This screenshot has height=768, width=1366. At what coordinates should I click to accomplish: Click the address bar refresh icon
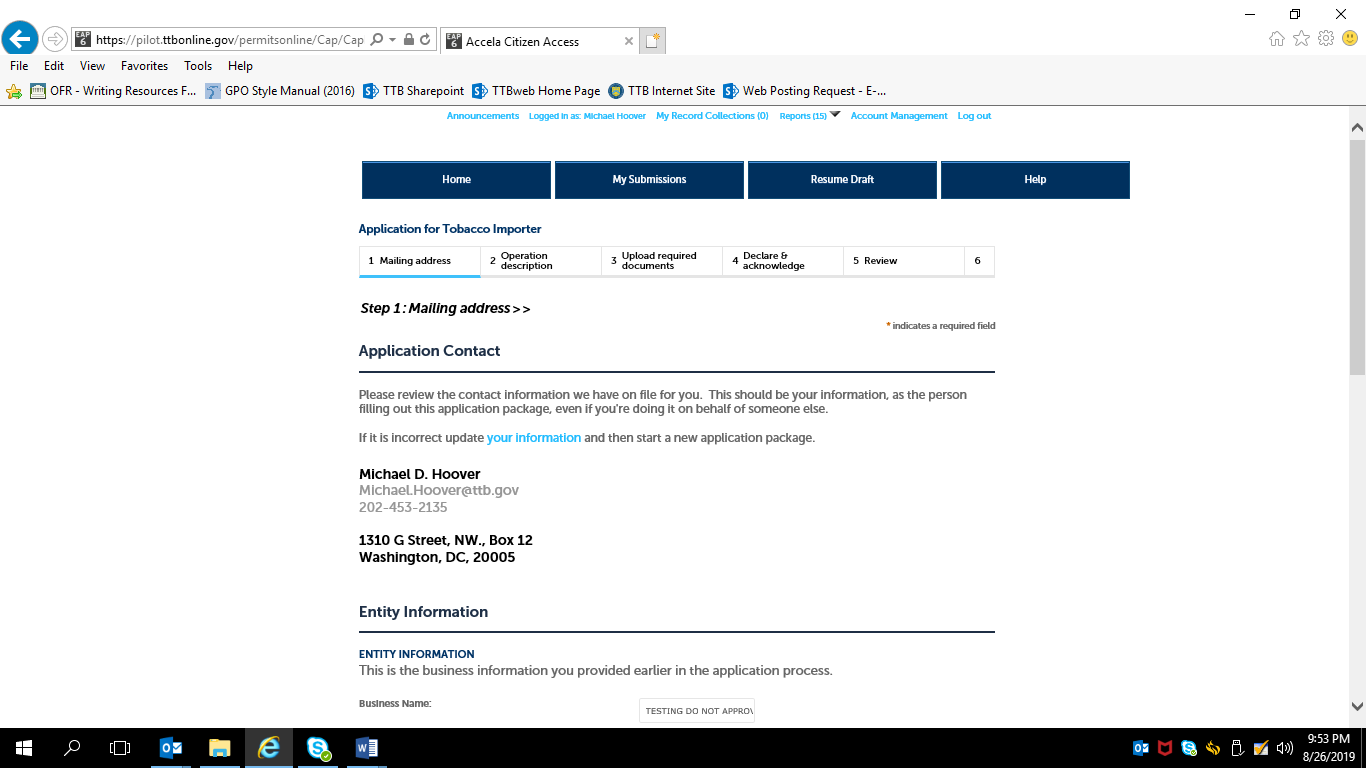point(426,40)
